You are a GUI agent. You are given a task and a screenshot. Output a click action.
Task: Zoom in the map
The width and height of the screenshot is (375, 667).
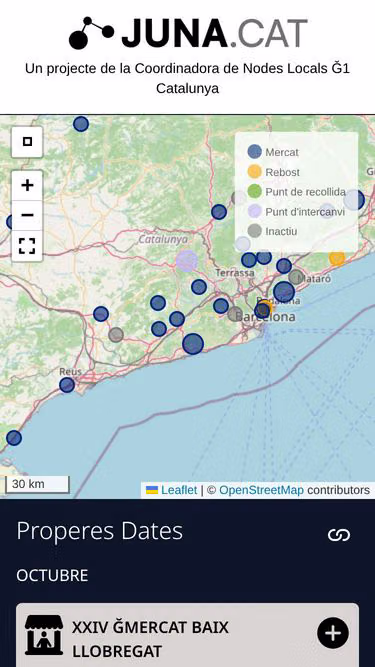tap(27, 185)
